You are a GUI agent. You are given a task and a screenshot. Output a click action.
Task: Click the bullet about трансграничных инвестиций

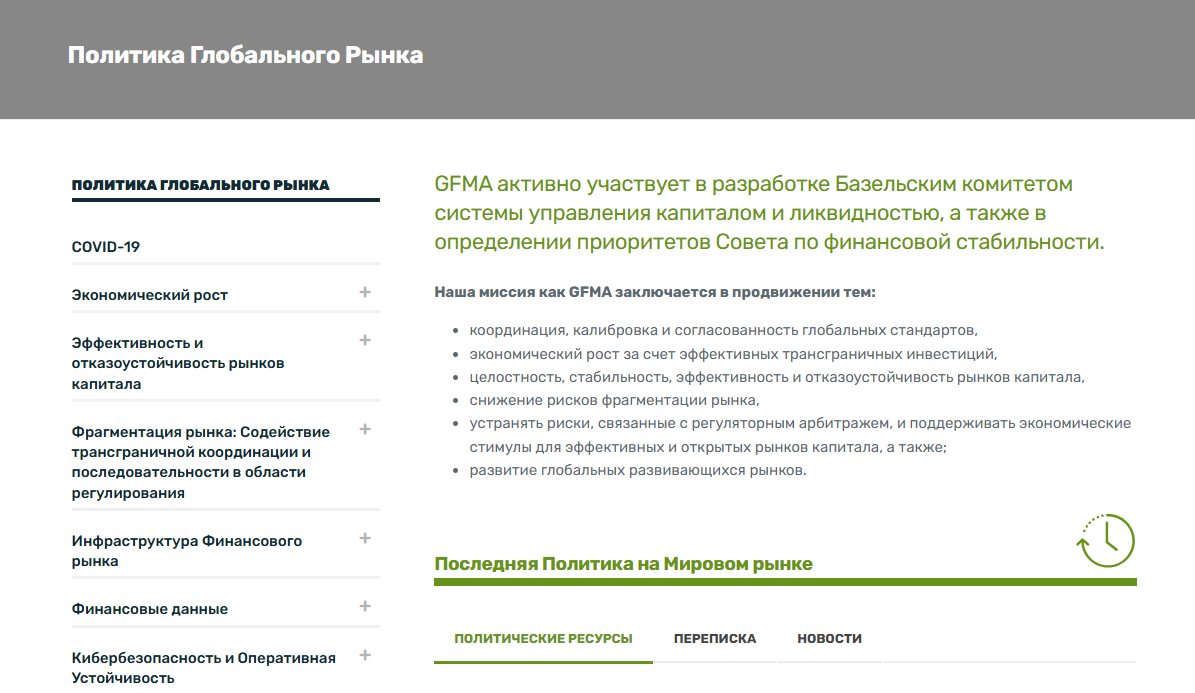pos(733,354)
